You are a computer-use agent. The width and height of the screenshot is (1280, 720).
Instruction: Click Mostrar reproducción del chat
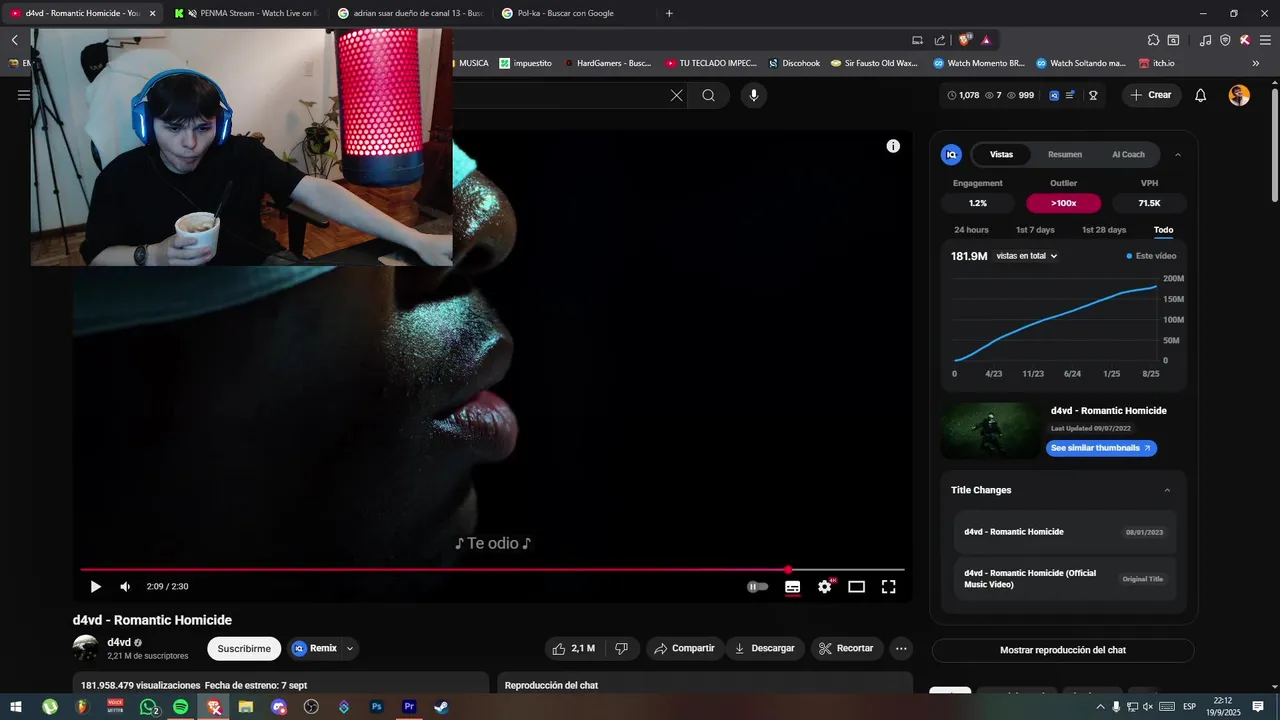[1063, 650]
